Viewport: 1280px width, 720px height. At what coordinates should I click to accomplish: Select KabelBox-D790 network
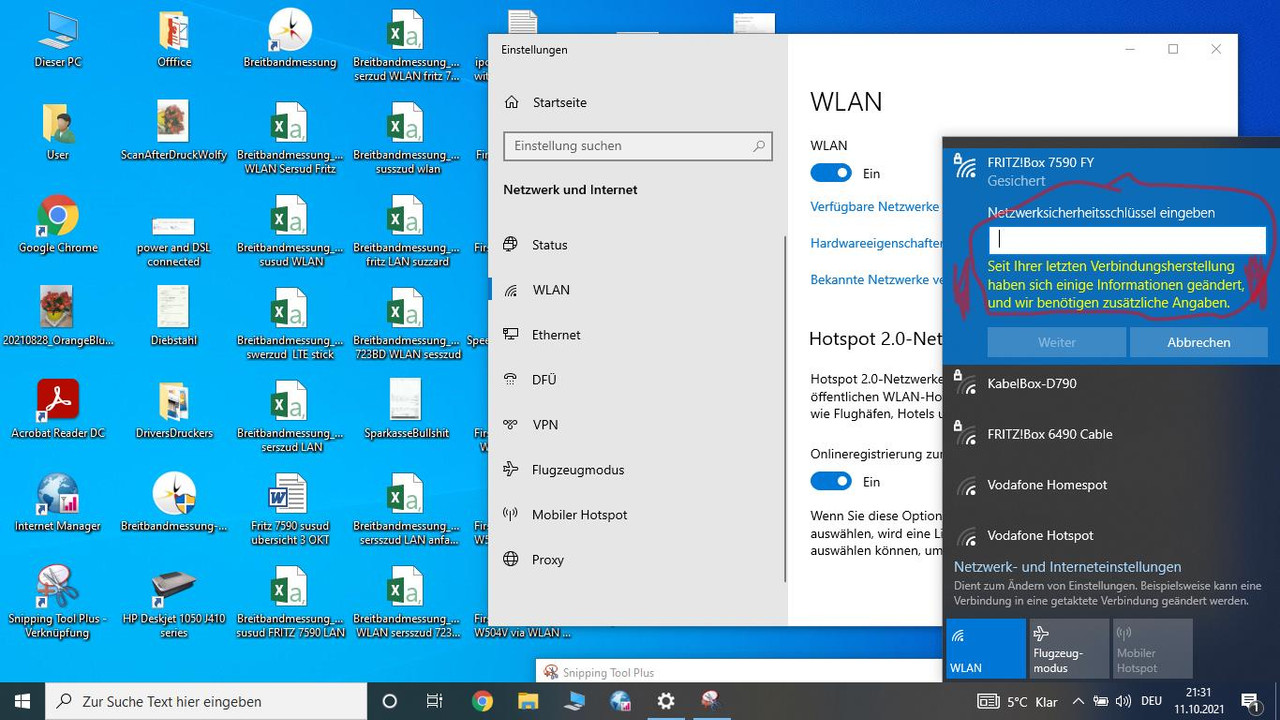(1111, 384)
